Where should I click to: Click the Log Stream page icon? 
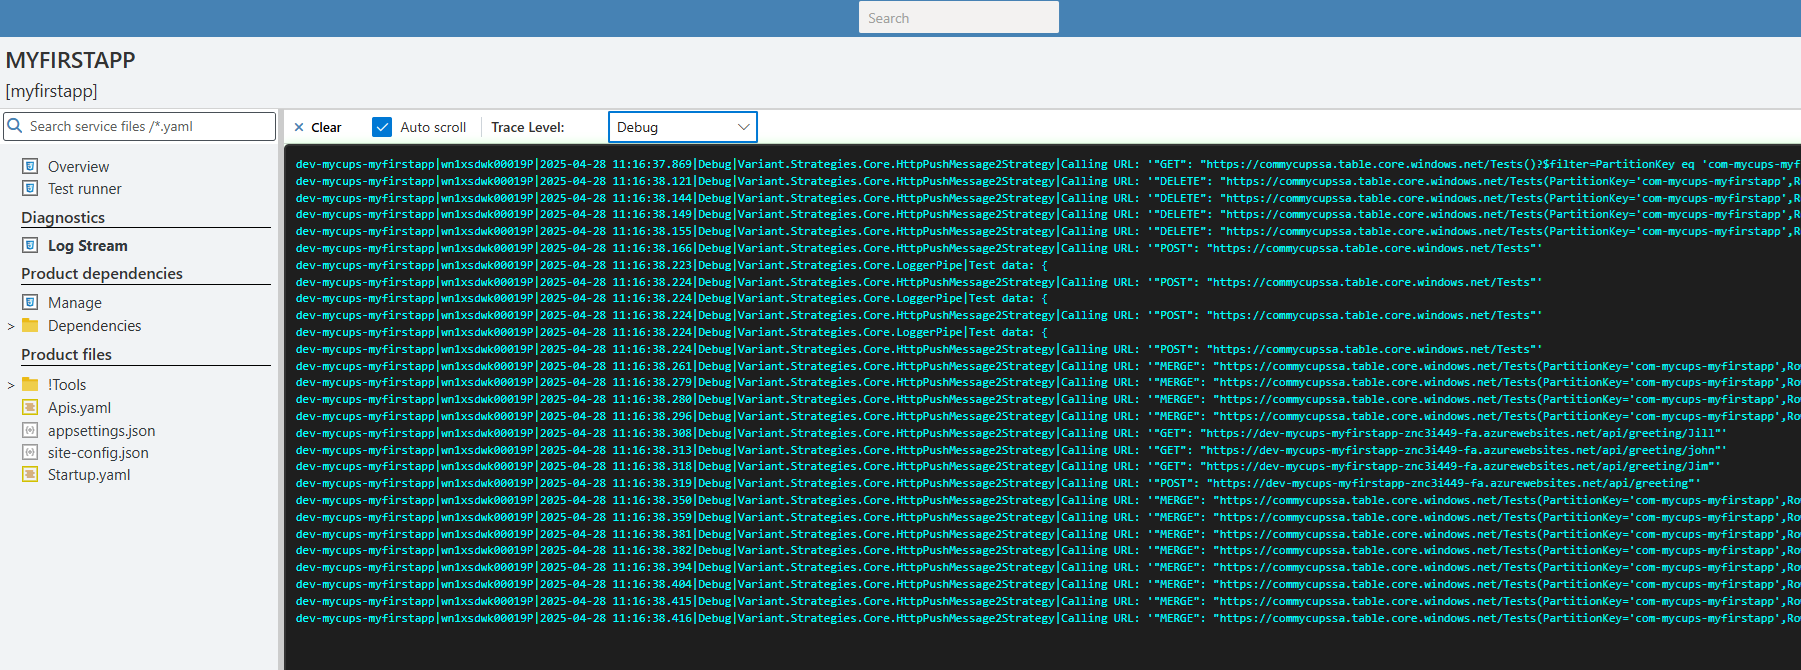(30, 245)
